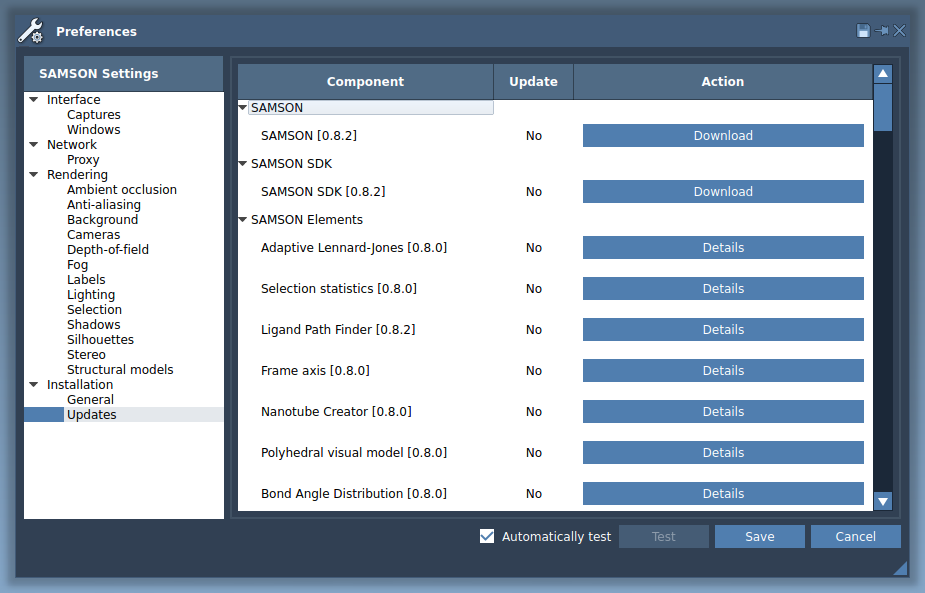Open the Ambient occlusion settings page

pyautogui.click(x=122, y=190)
